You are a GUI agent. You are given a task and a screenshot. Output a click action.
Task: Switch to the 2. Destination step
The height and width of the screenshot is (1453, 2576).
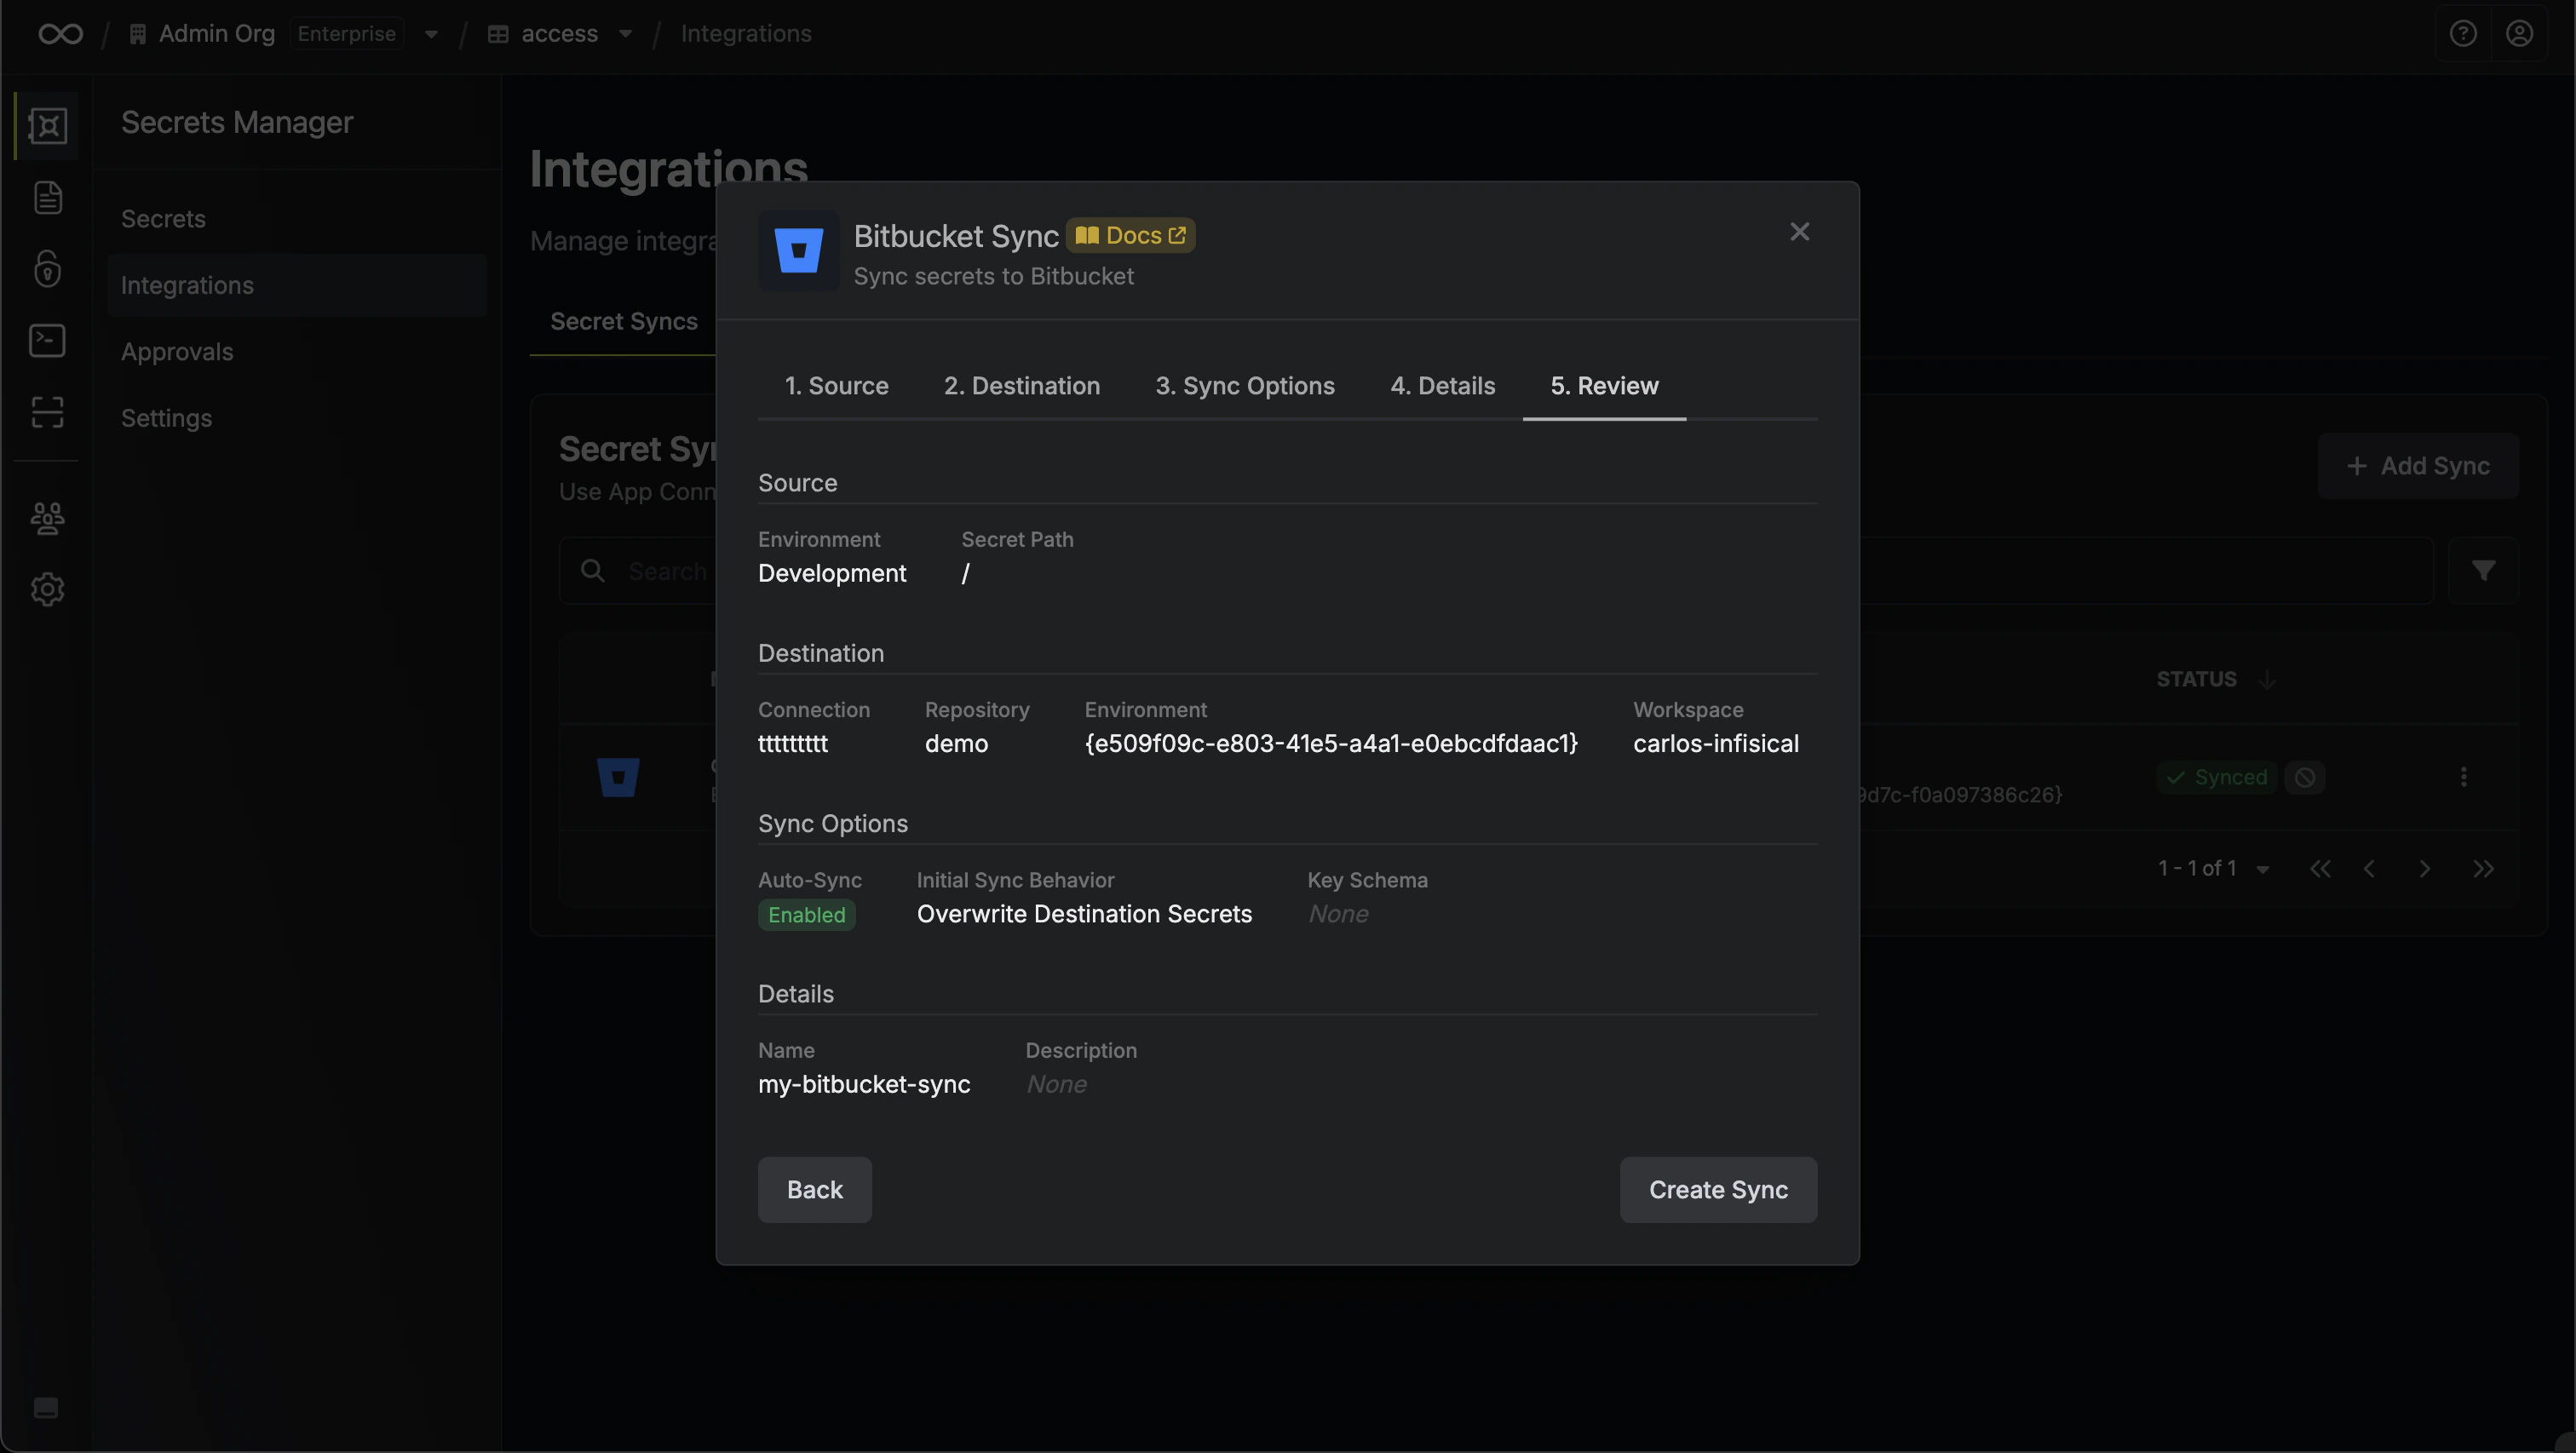[x=1021, y=386]
